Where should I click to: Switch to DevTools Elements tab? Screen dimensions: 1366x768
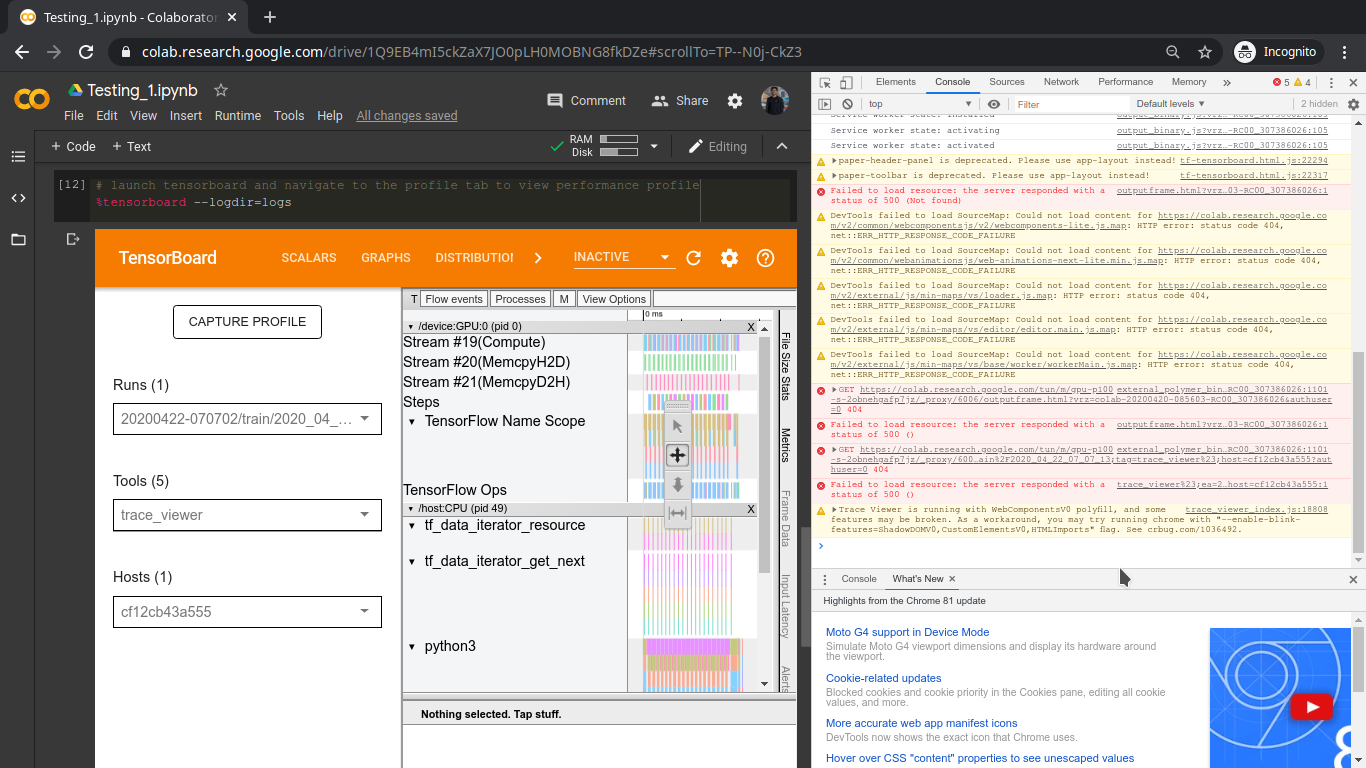coord(895,82)
